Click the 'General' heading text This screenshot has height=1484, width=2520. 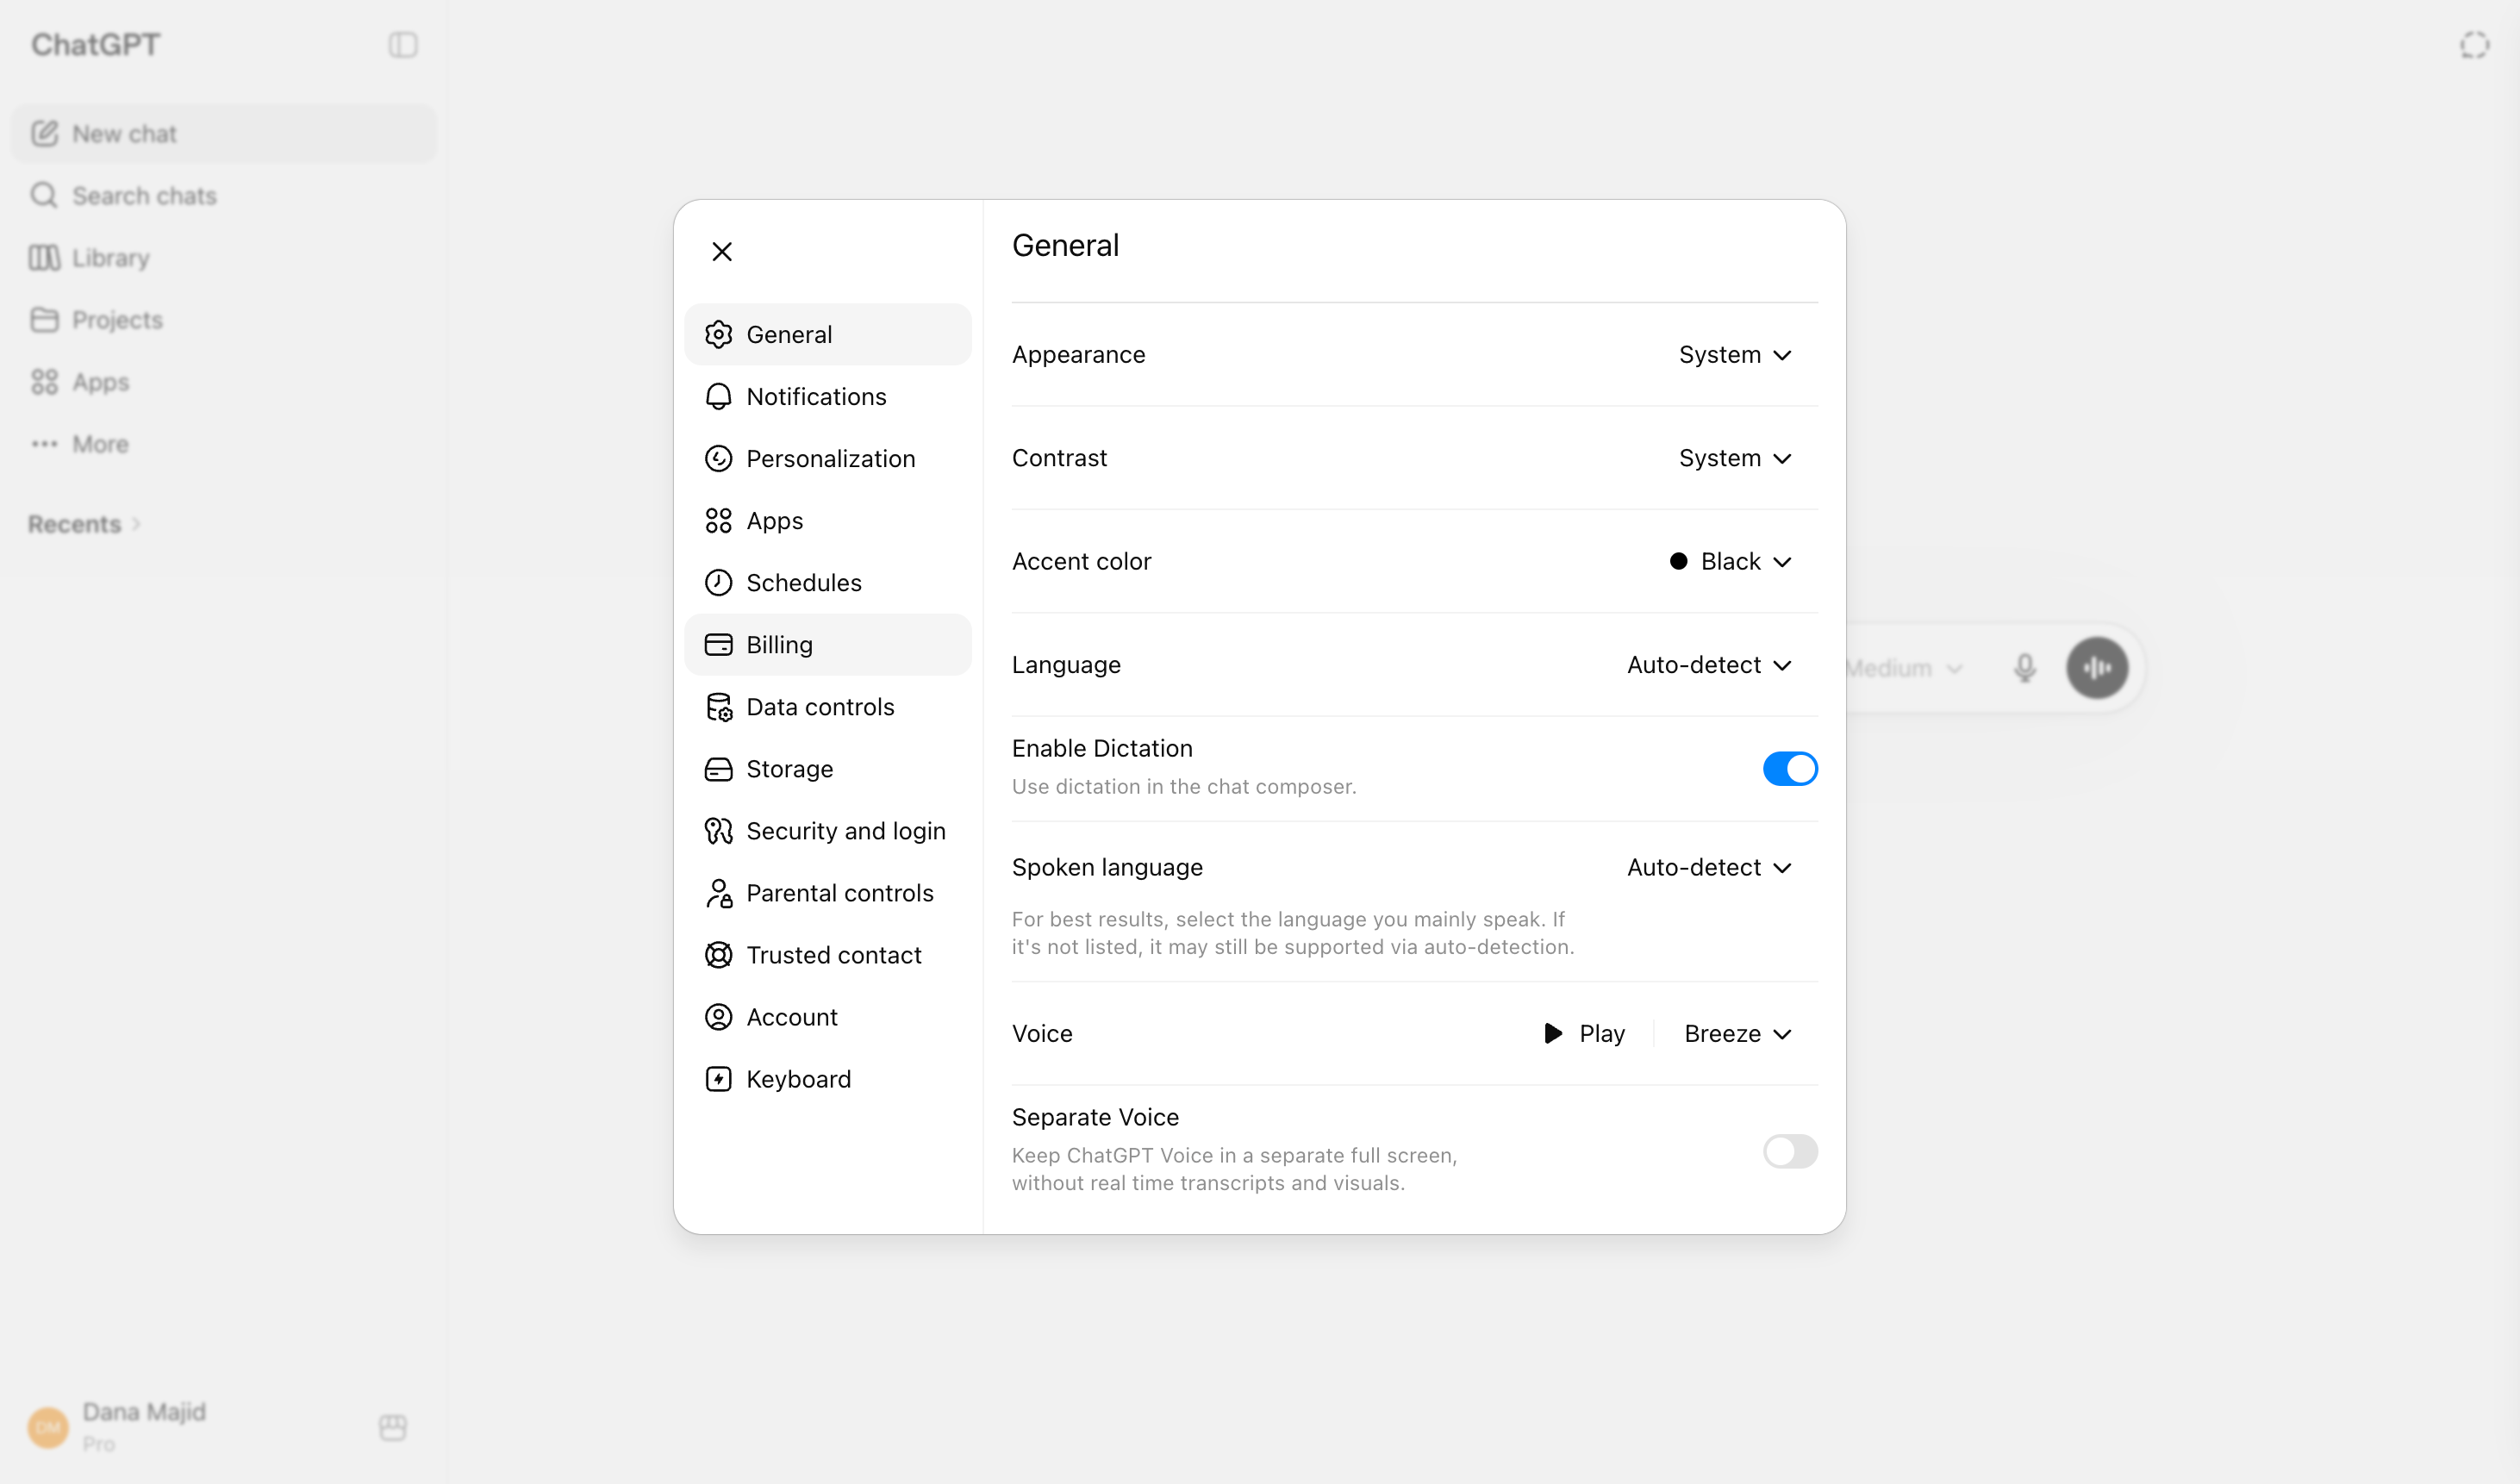tap(1065, 245)
